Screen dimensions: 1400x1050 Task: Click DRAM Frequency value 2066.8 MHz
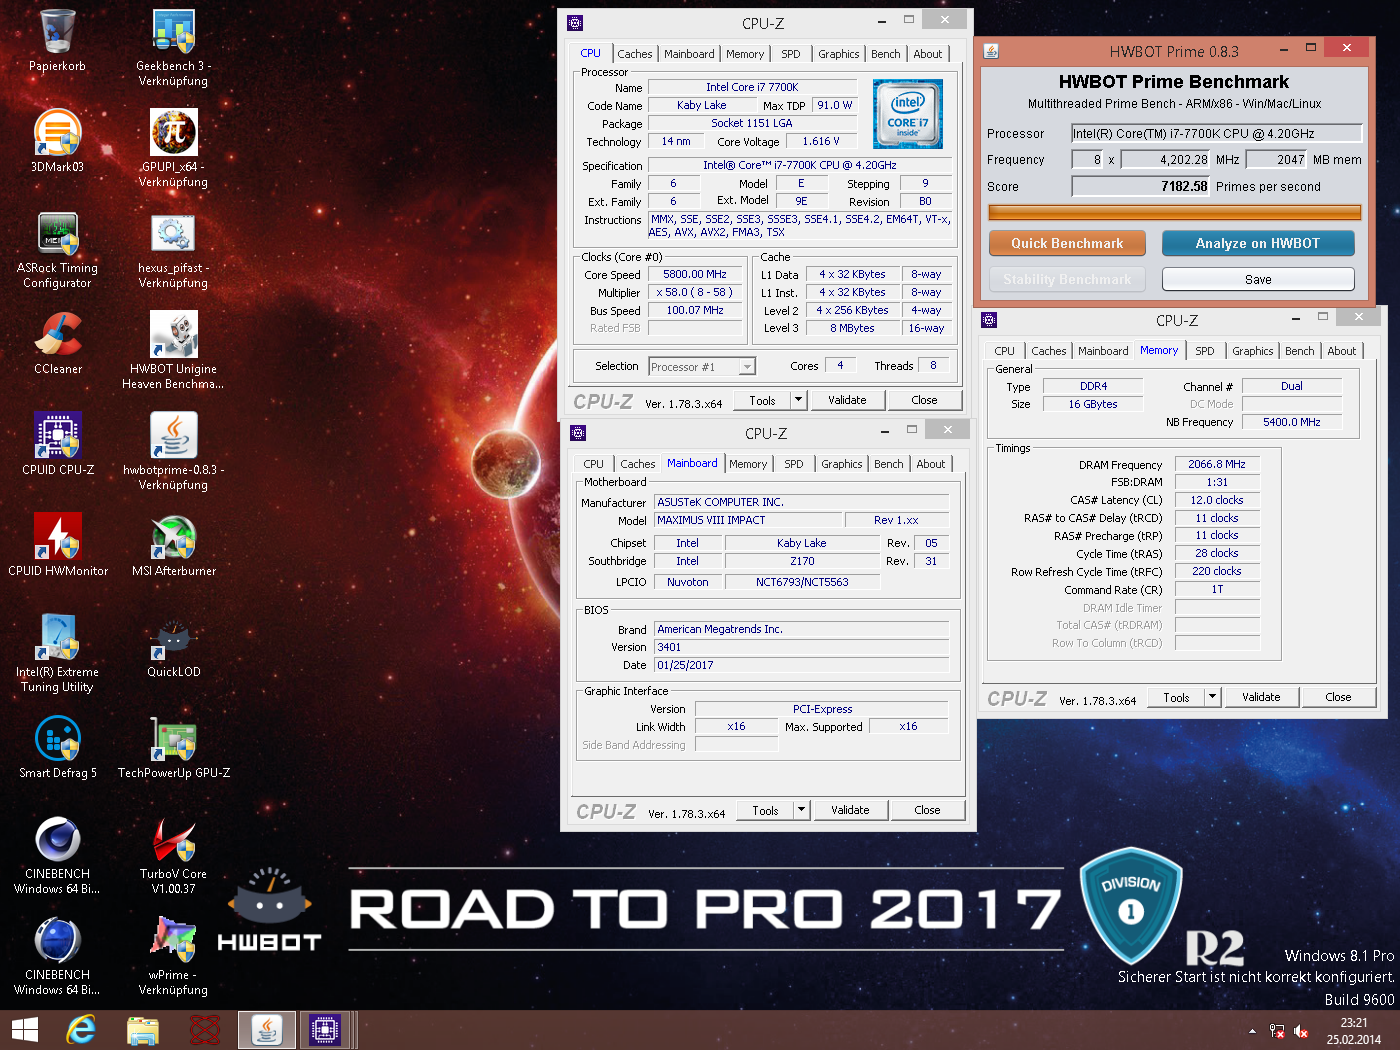[1217, 464]
